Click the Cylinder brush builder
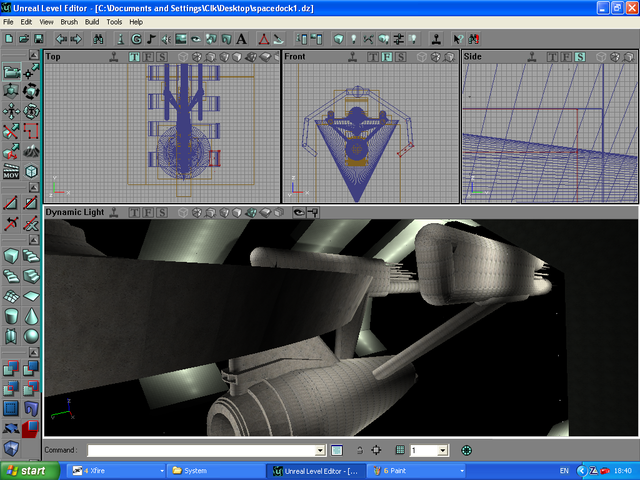This screenshot has height=480, width=640. click(x=11, y=316)
